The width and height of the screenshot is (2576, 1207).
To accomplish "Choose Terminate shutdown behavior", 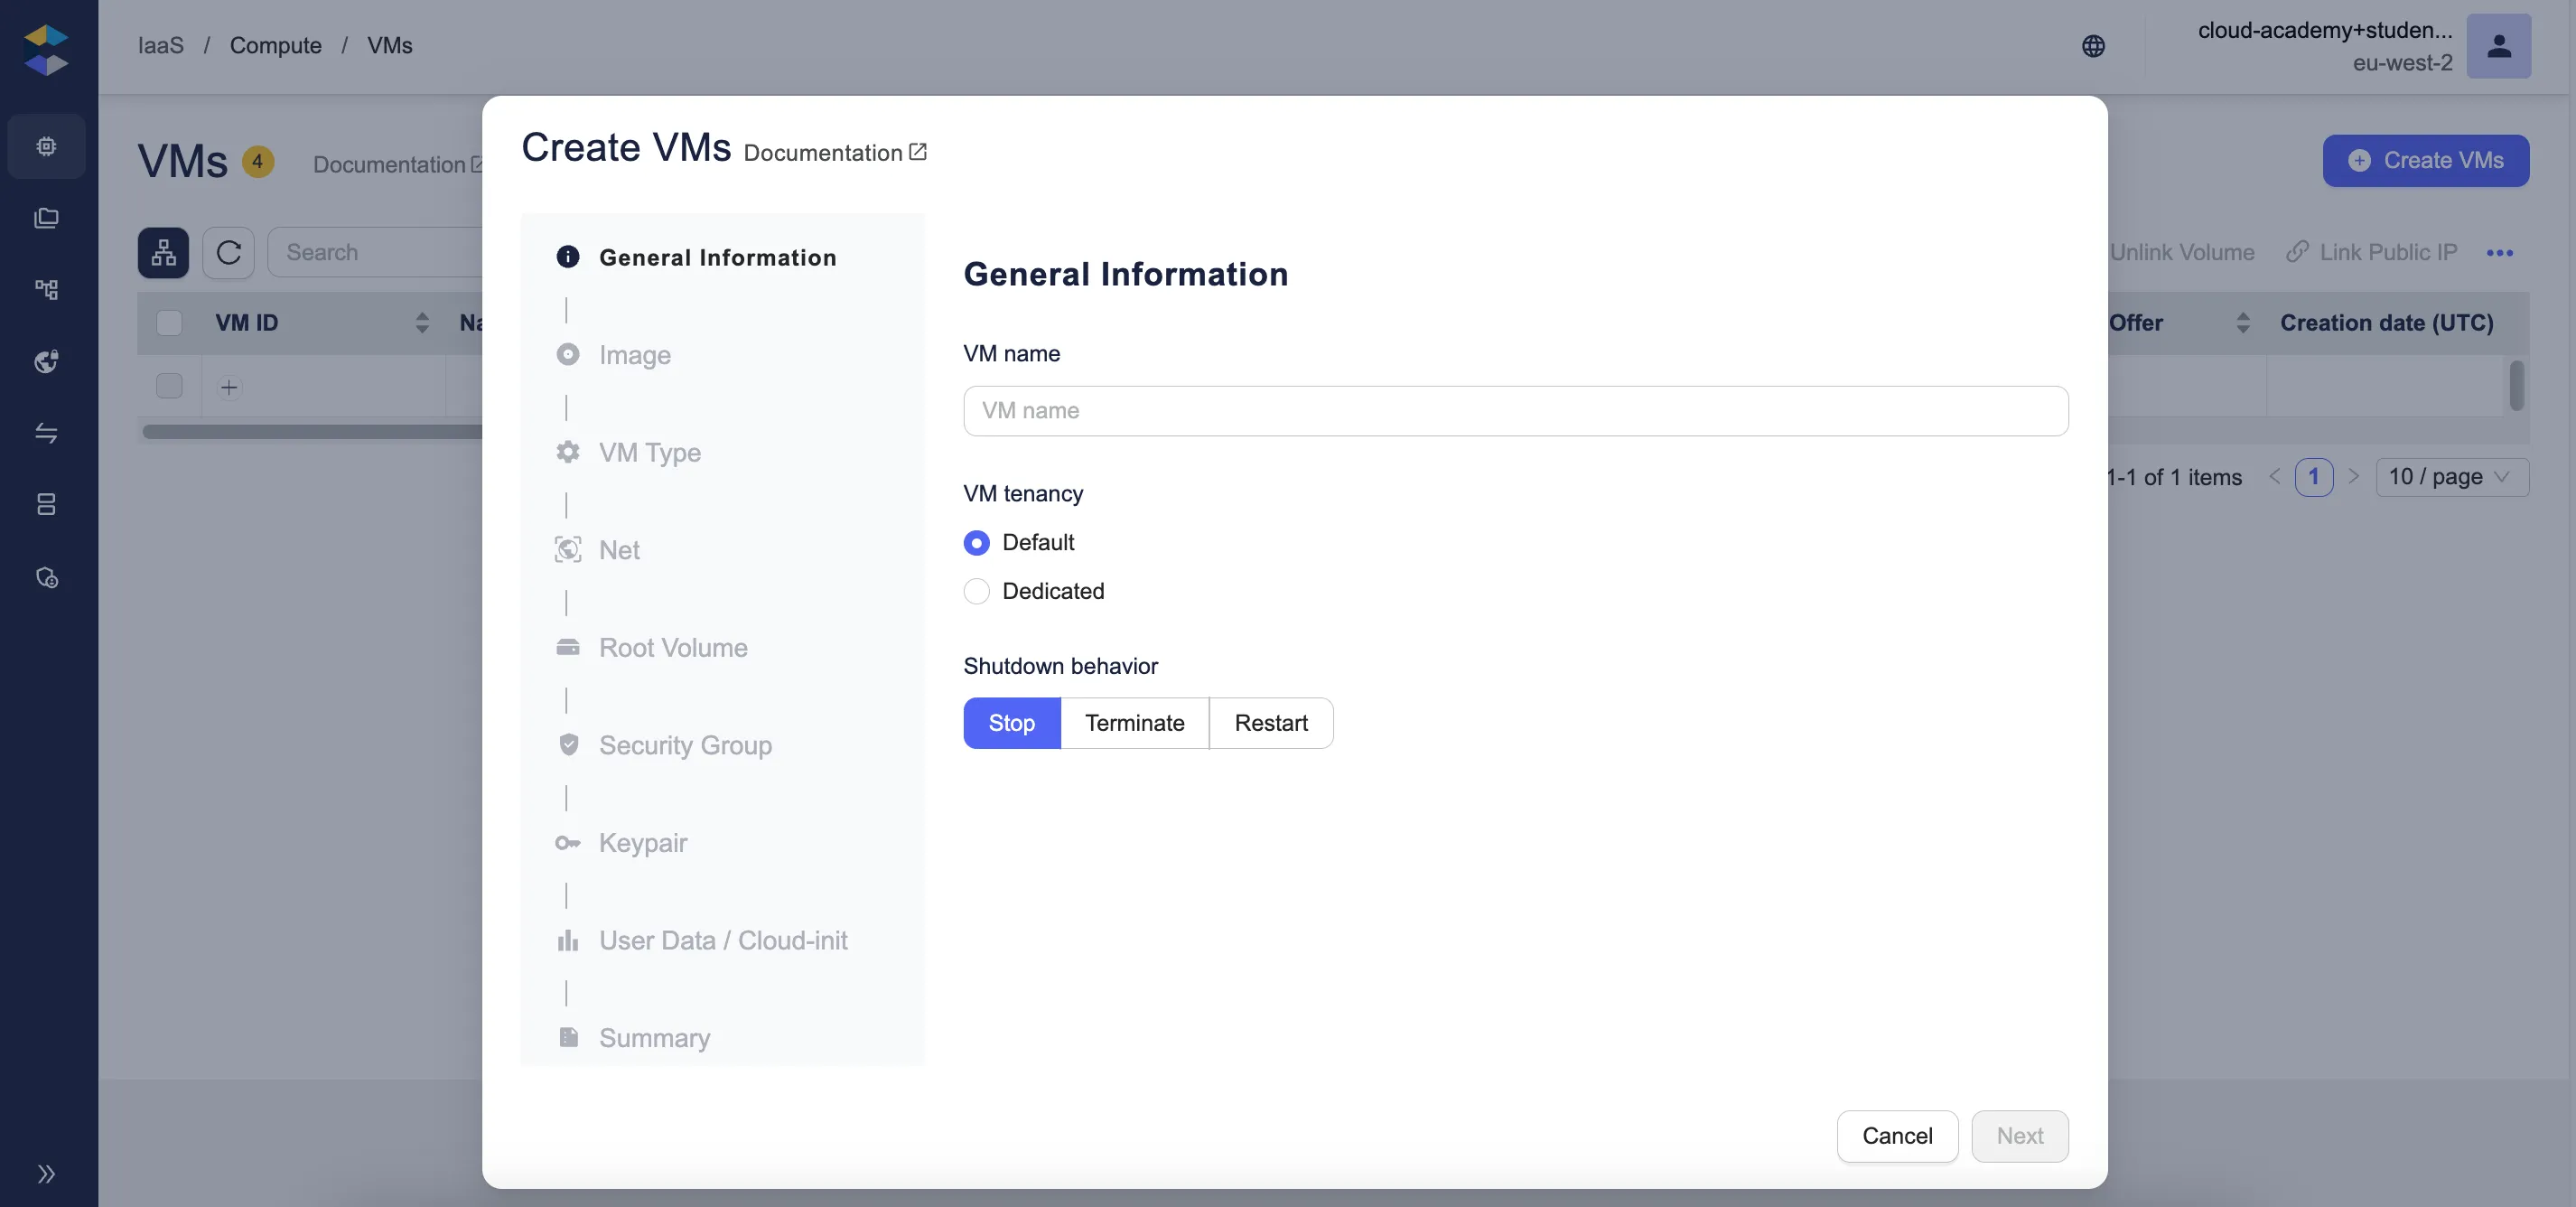I will click(x=1134, y=723).
